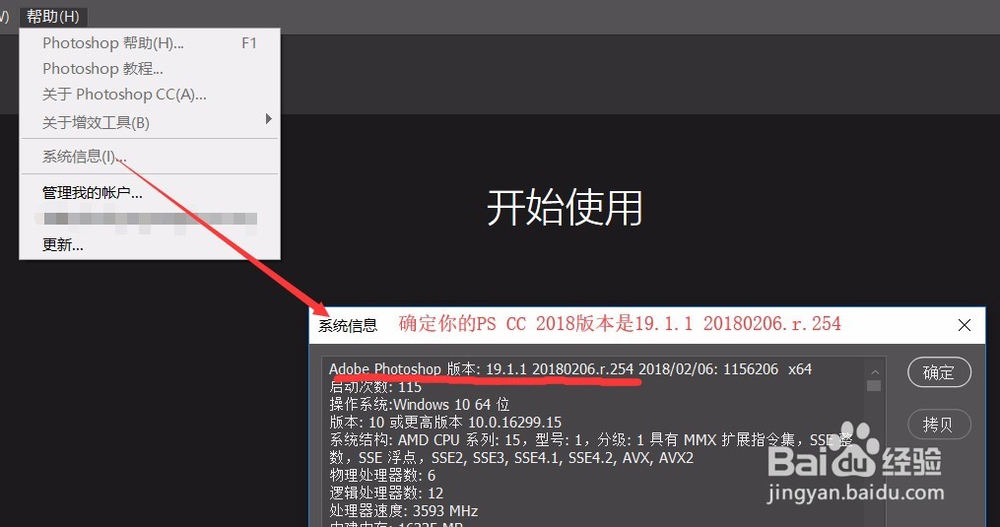Click scrollbar up arrow in system info box
Viewport: 1000px width, 527px height.
[x=874, y=372]
